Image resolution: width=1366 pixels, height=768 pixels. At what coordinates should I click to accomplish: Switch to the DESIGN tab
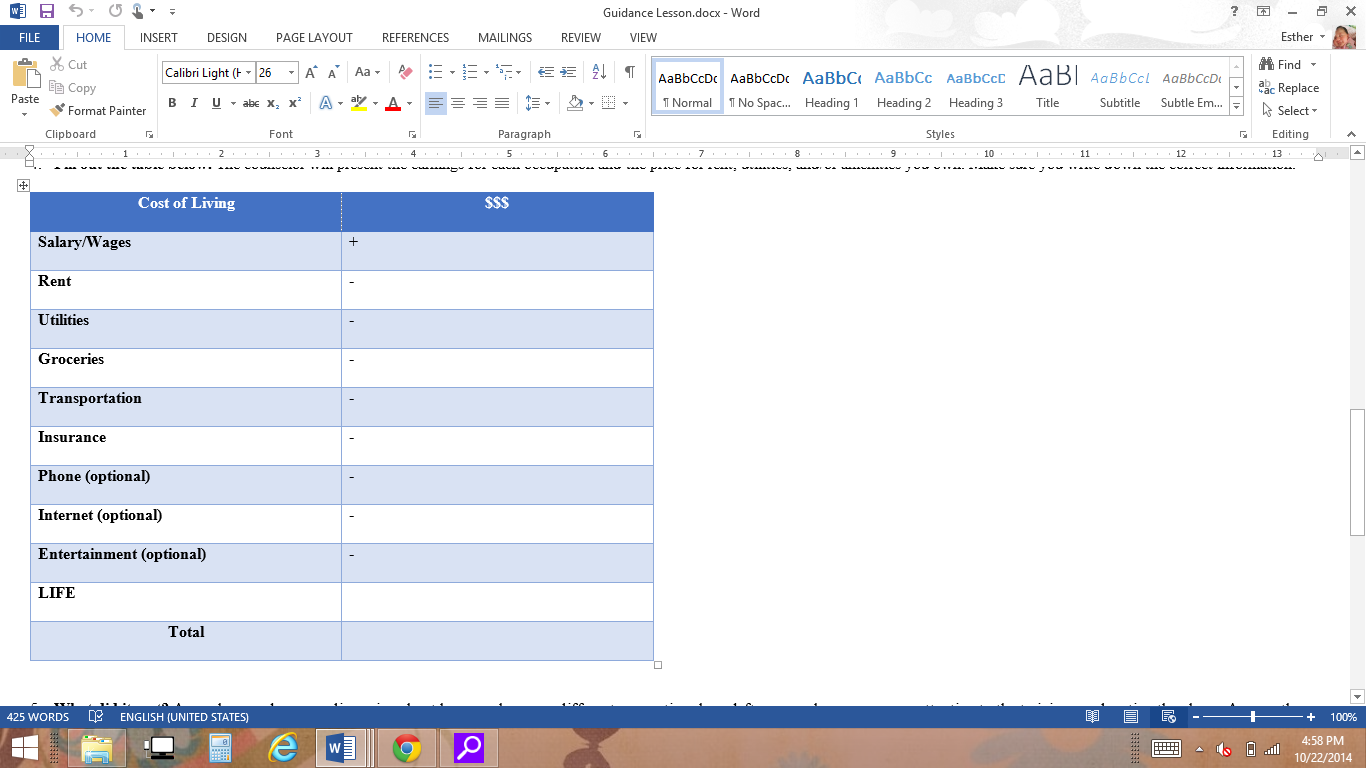pos(227,38)
